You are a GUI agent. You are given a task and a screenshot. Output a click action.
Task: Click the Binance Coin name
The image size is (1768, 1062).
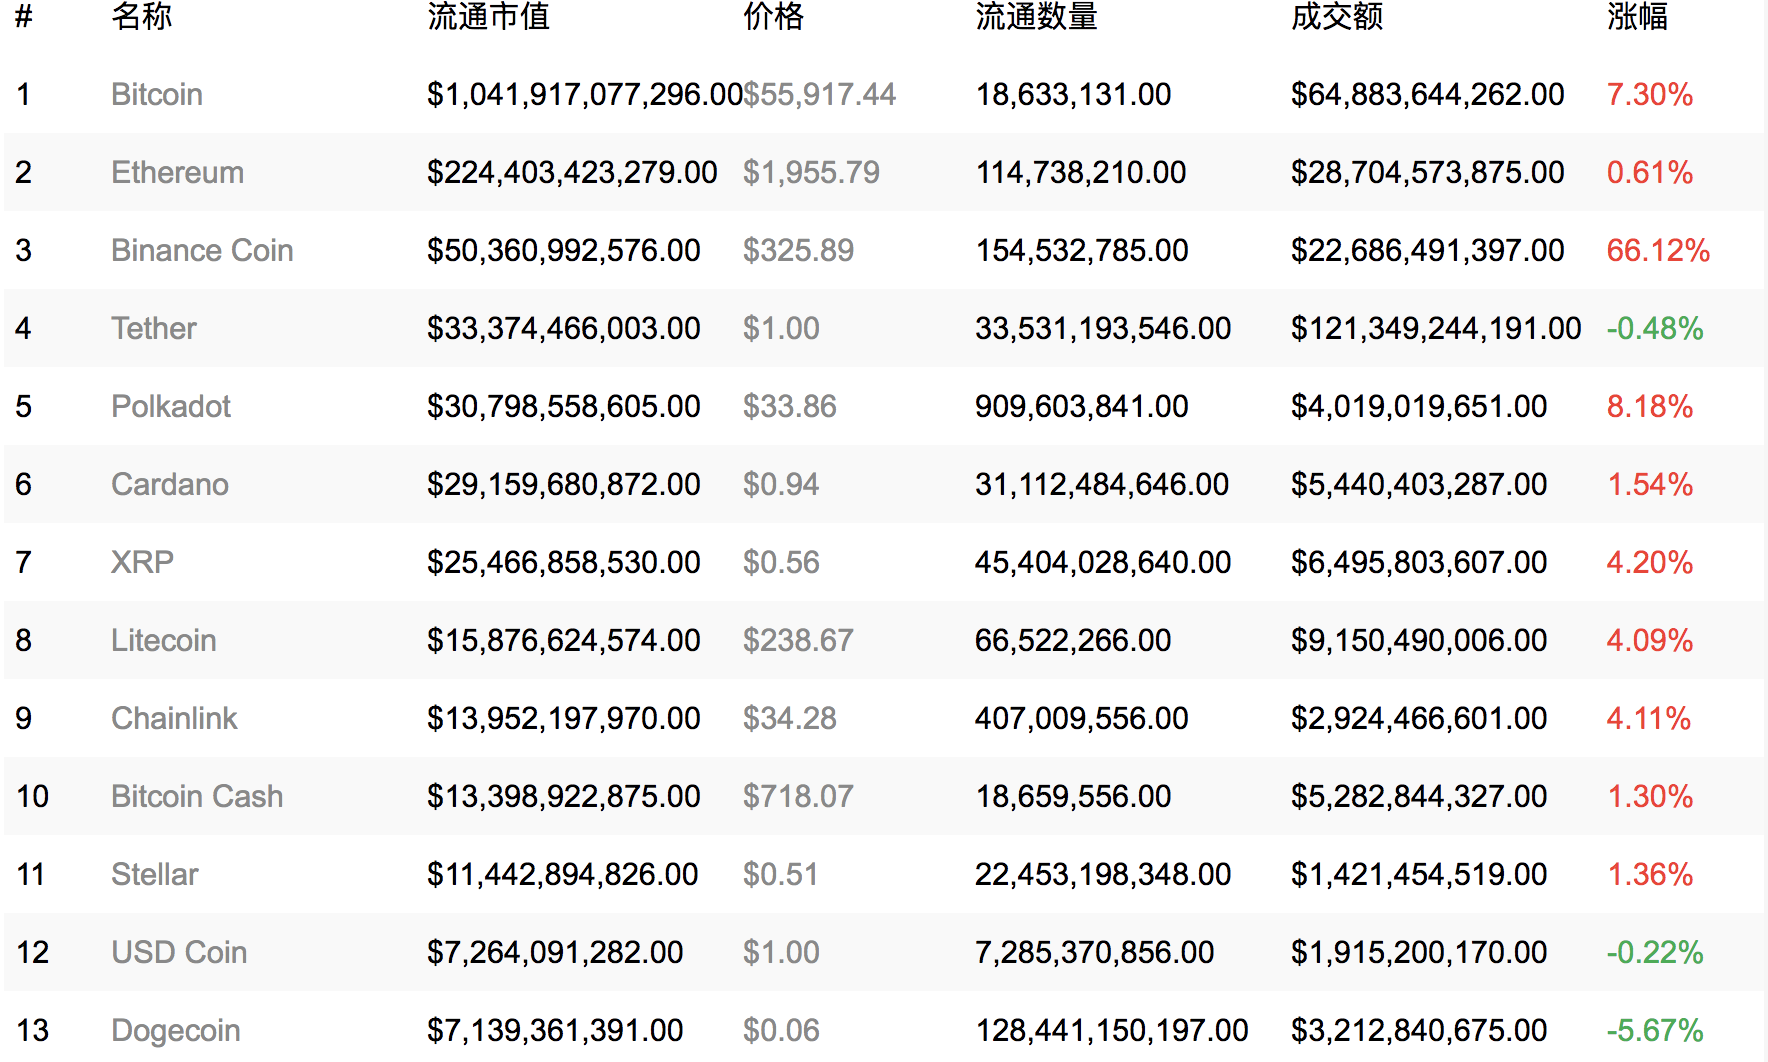[202, 250]
